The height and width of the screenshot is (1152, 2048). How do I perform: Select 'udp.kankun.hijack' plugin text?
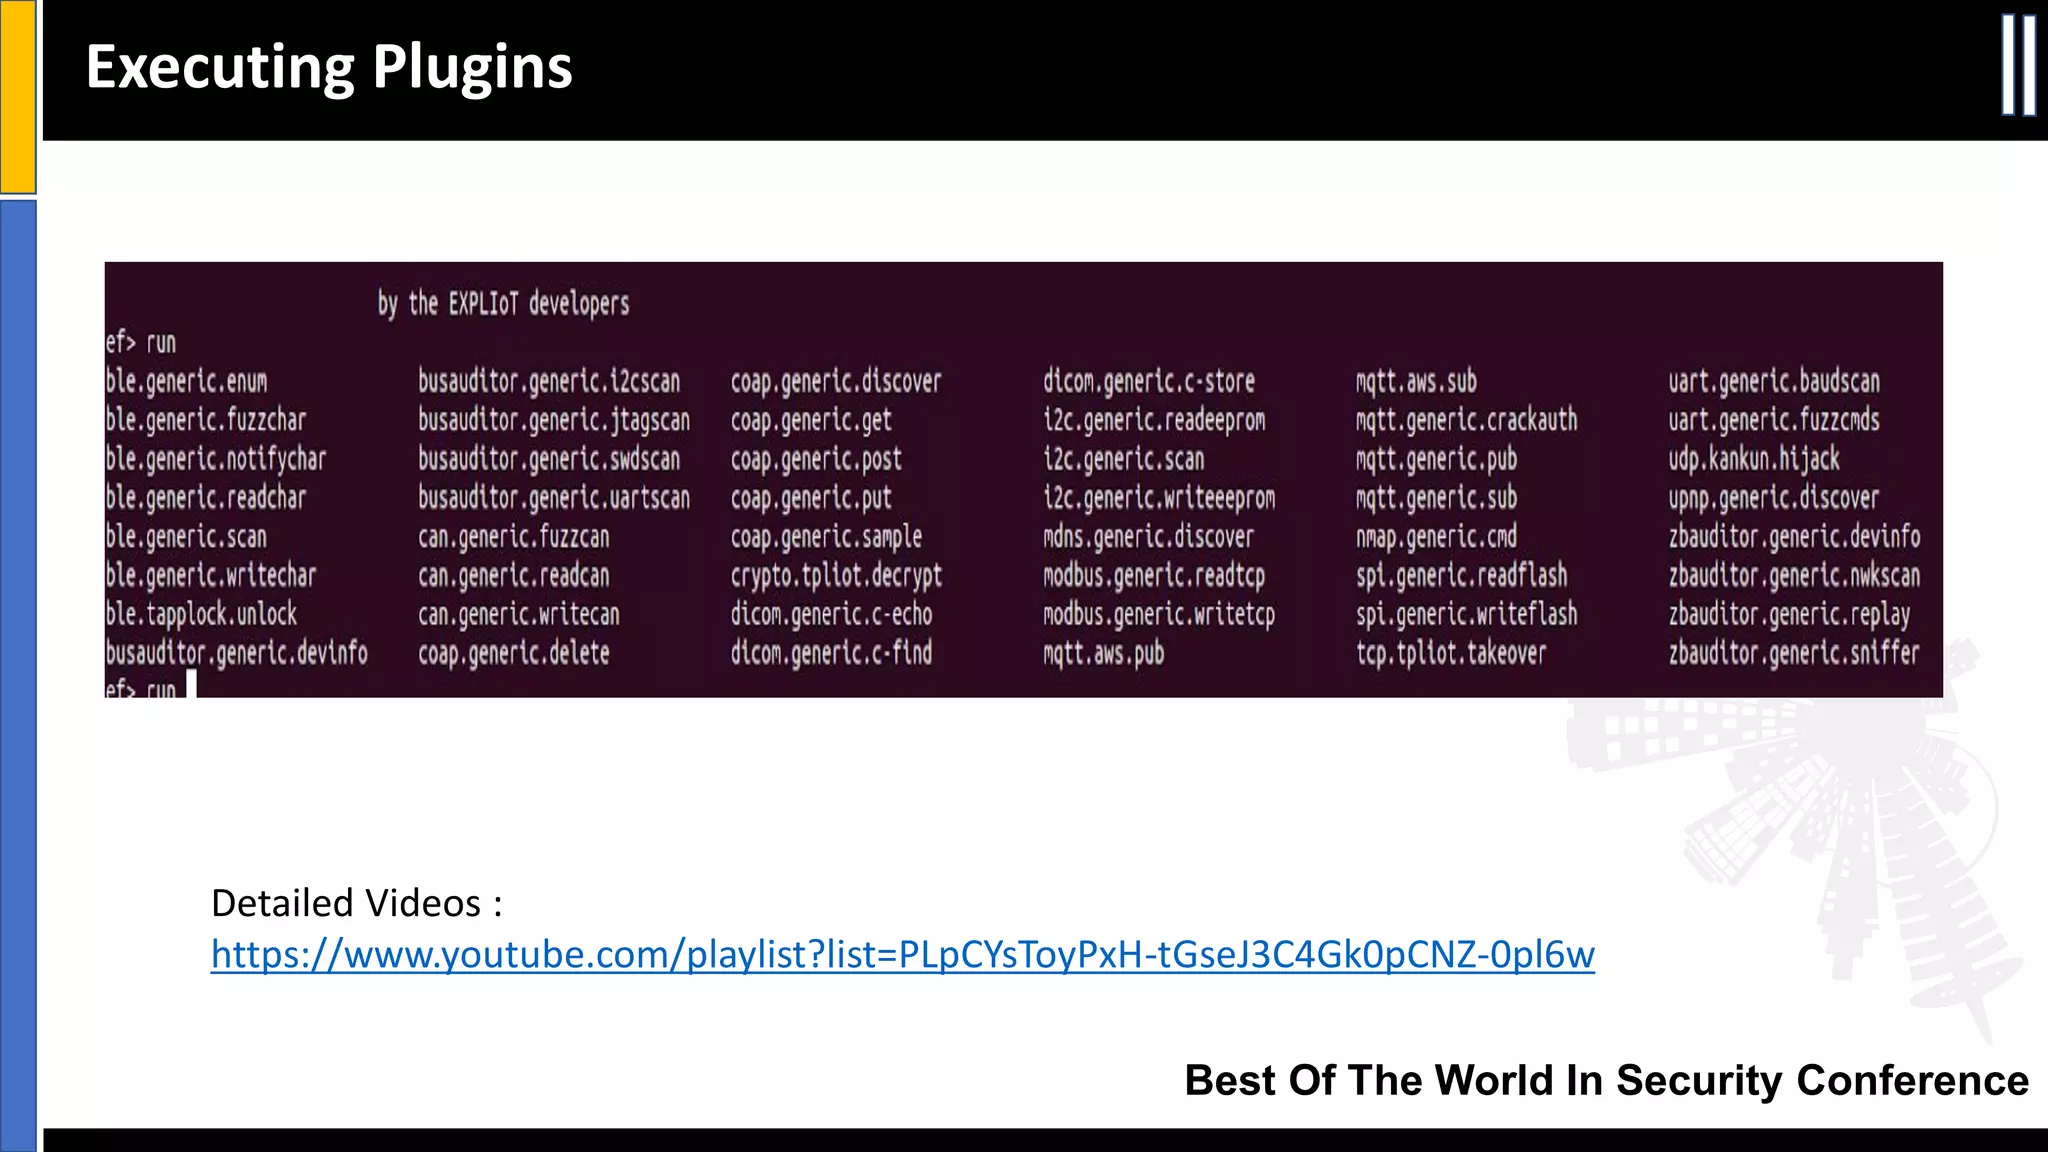1754,459
